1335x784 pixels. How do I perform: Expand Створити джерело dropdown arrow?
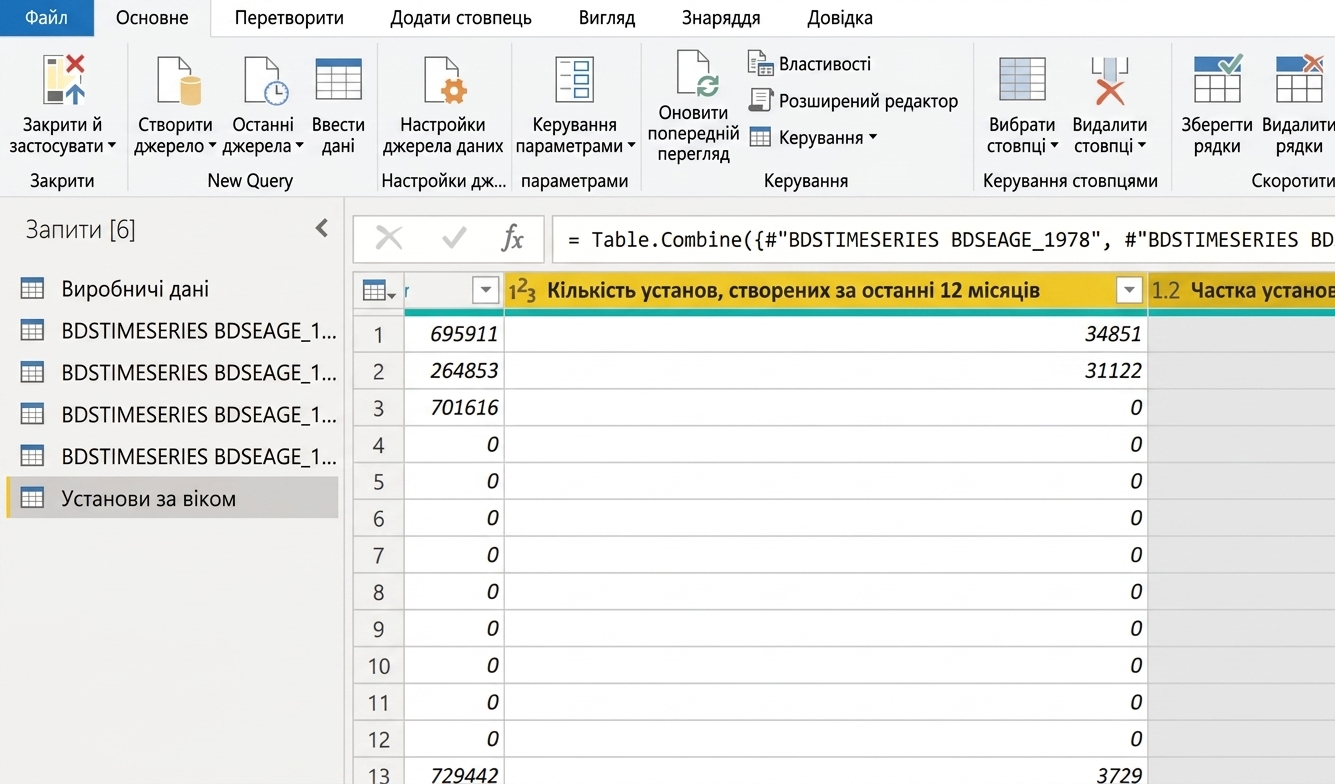[212, 146]
